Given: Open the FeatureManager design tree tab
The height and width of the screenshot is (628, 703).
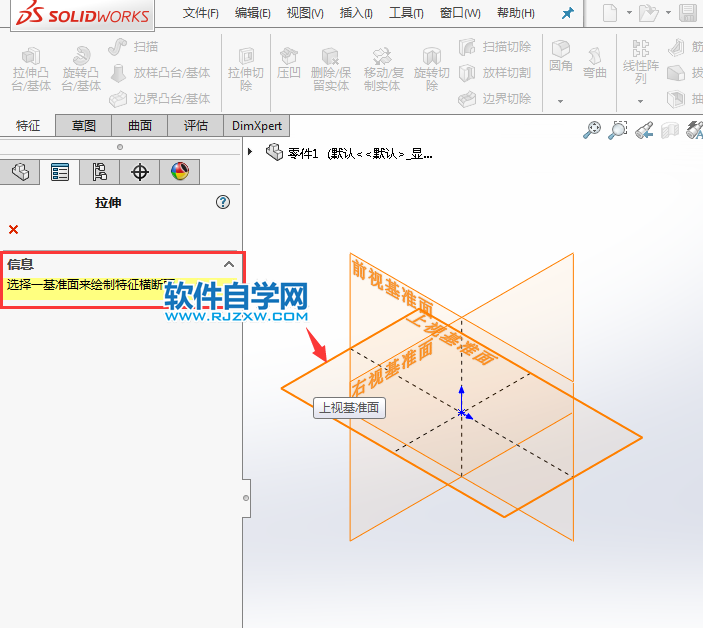Looking at the screenshot, I should (20, 172).
